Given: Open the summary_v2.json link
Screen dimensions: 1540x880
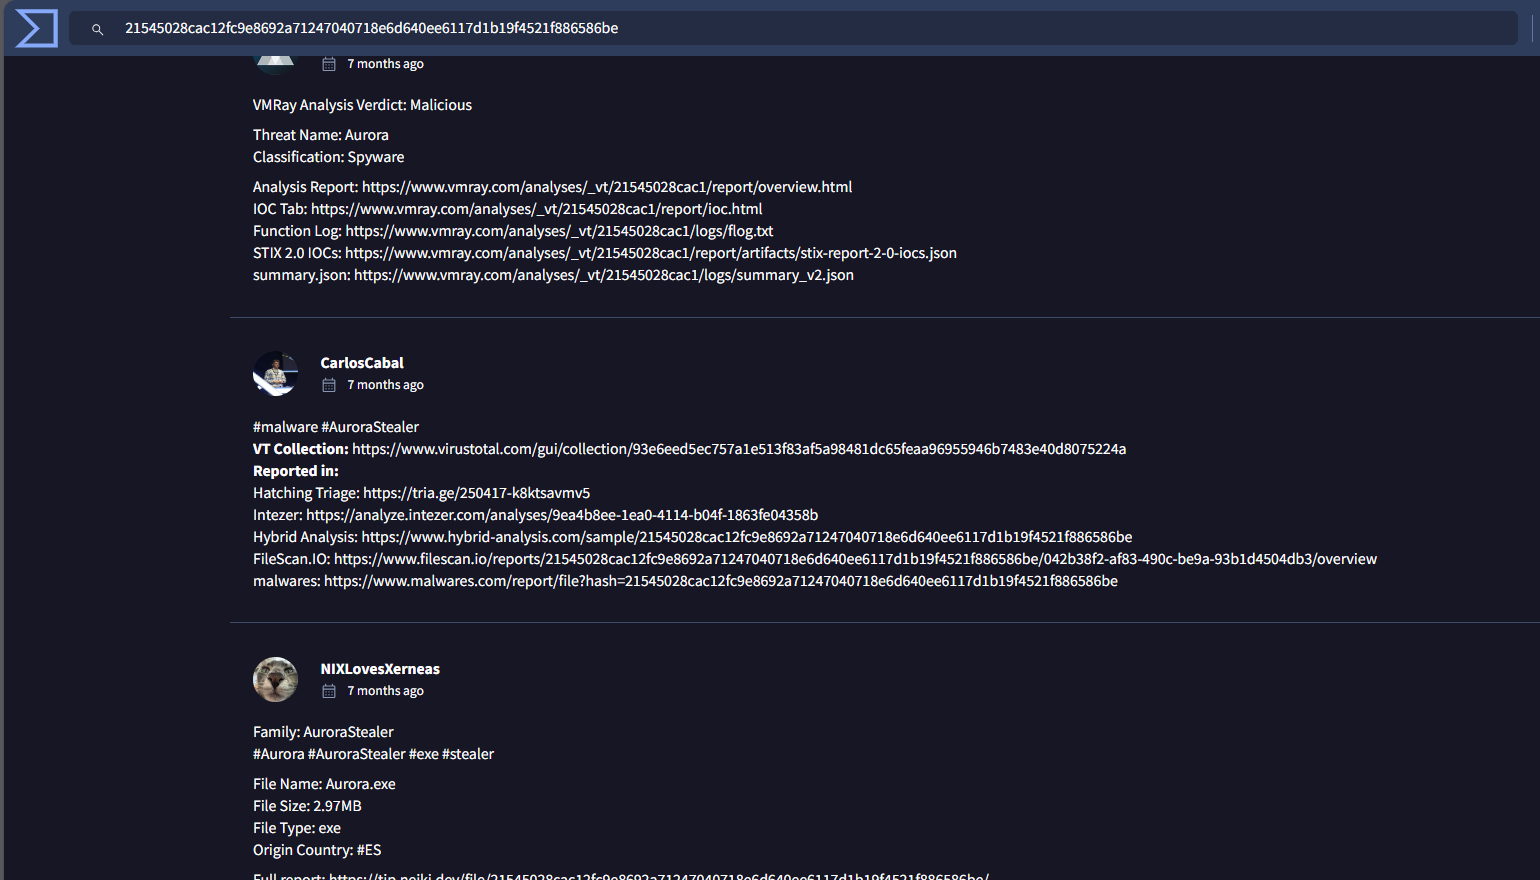Looking at the screenshot, I should pos(604,275).
